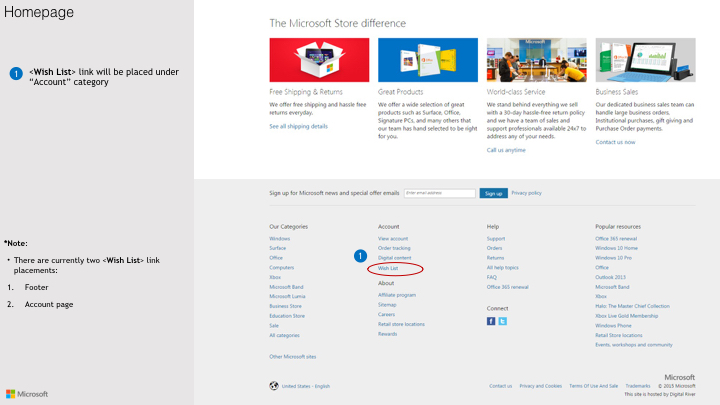Open Outlook 2013 link
Screen dimensions: 720x405
click(x=611, y=277)
